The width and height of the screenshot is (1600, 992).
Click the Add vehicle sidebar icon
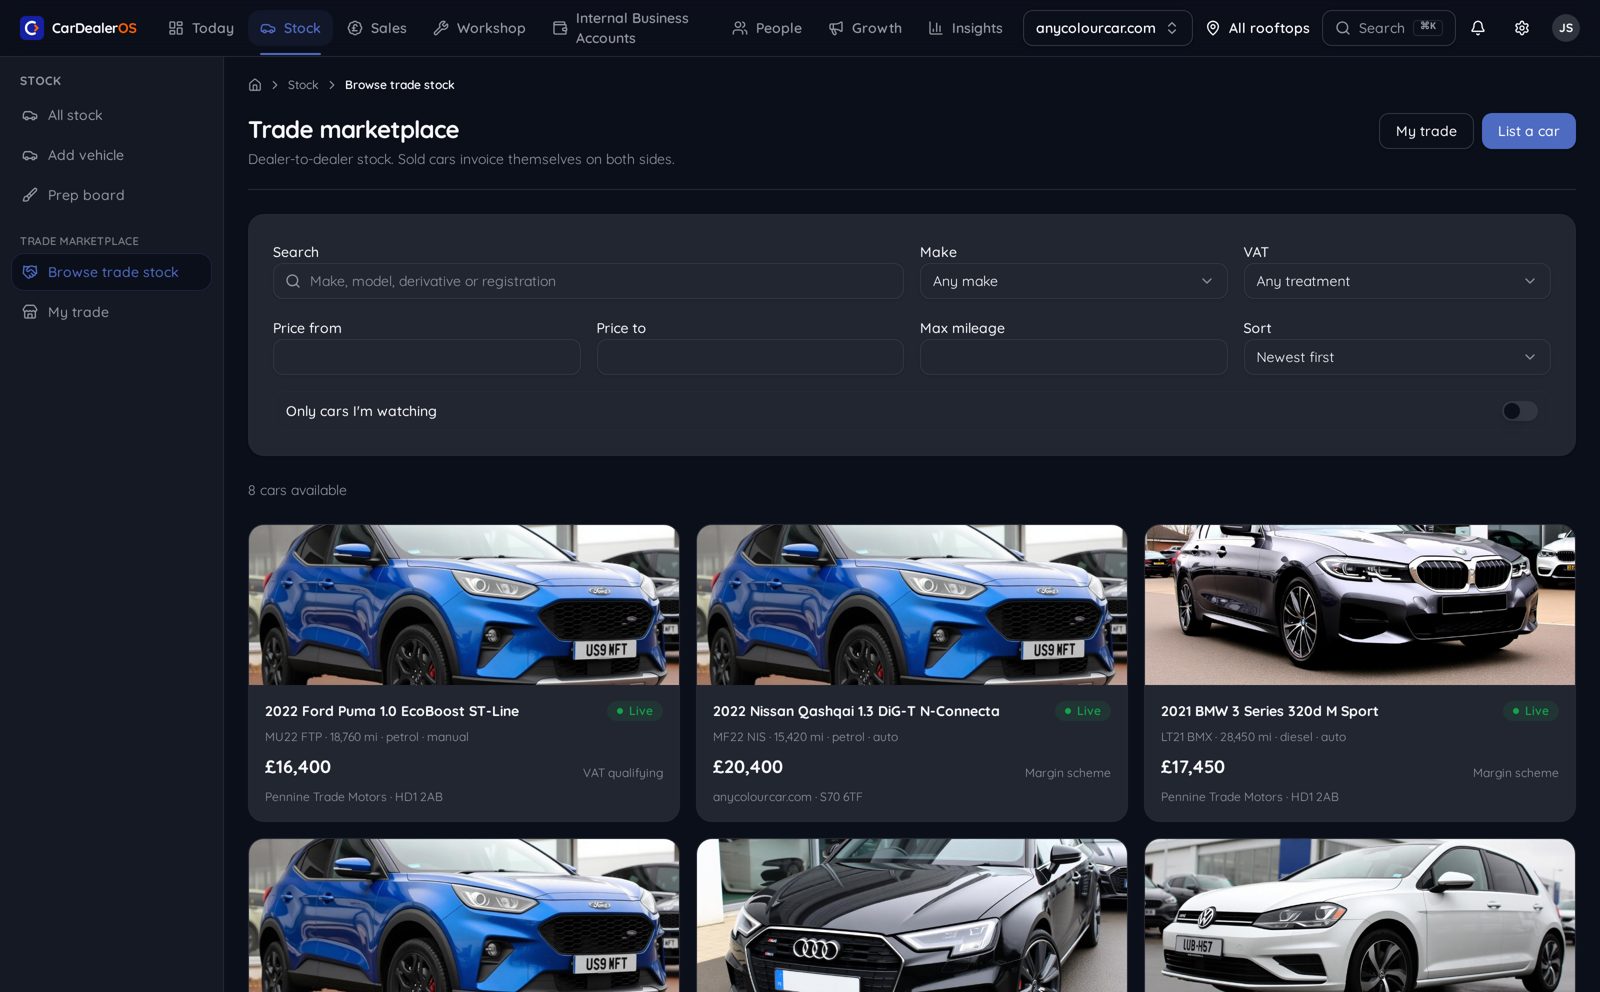pyautogui.click(x=30, y=155)
